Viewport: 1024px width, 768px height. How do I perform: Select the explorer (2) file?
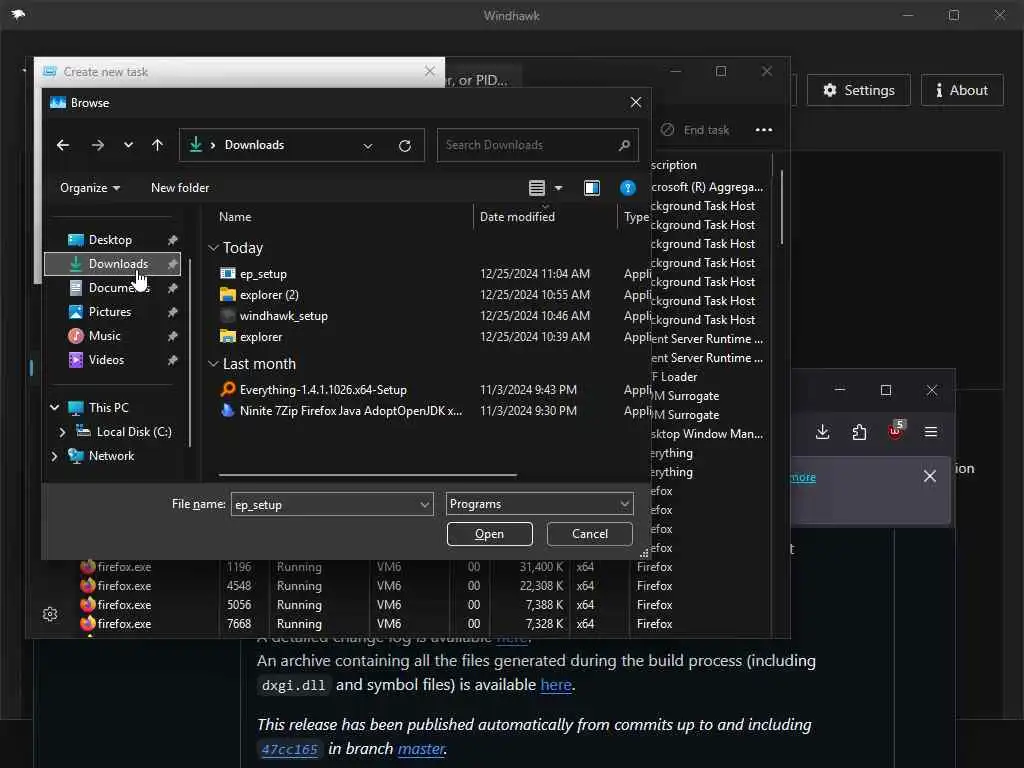click(x=269, y=295)
